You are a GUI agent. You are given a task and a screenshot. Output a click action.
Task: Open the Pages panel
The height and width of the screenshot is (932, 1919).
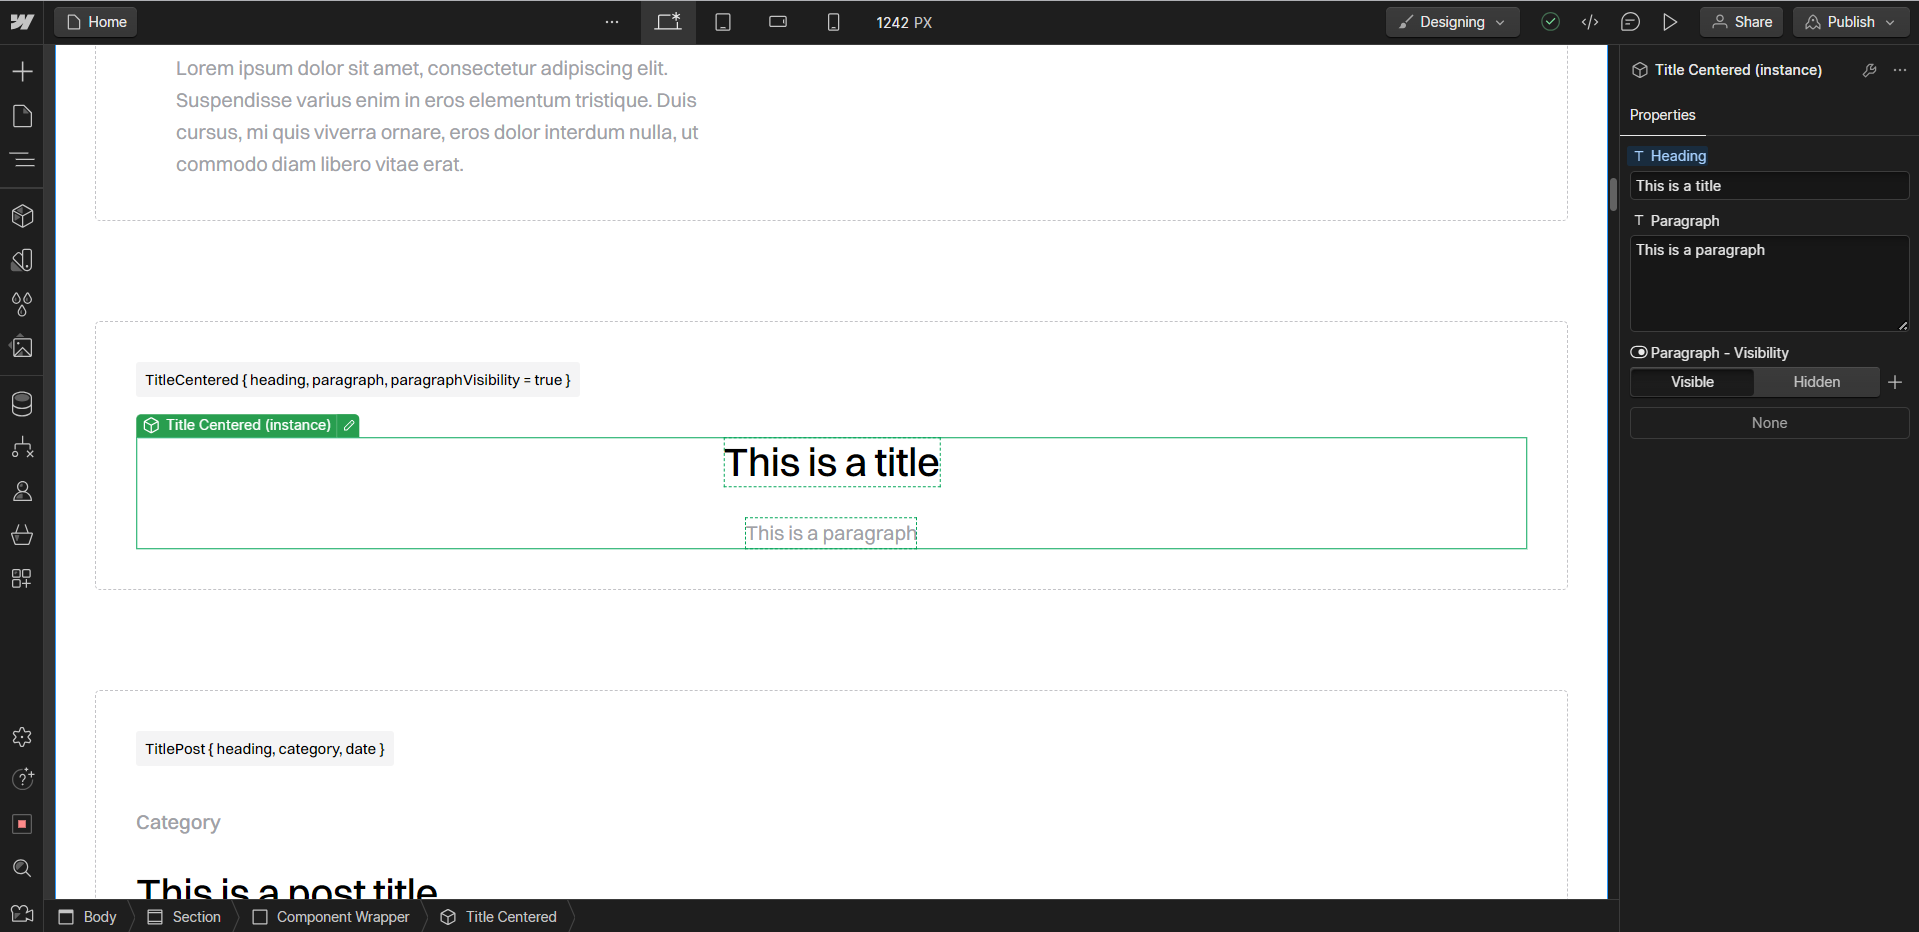[x=22, y=116]
